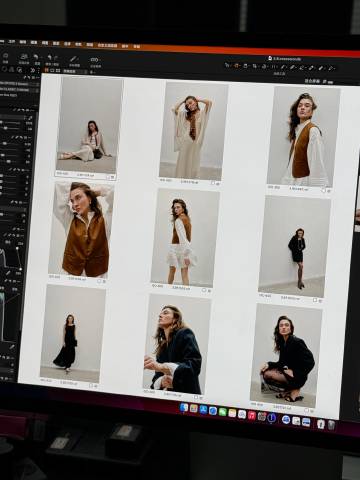This screenshot has height=480, width=360.
Task: Click the glasses-shaped proofing icon in toolbar
Action: pos(94,60)
